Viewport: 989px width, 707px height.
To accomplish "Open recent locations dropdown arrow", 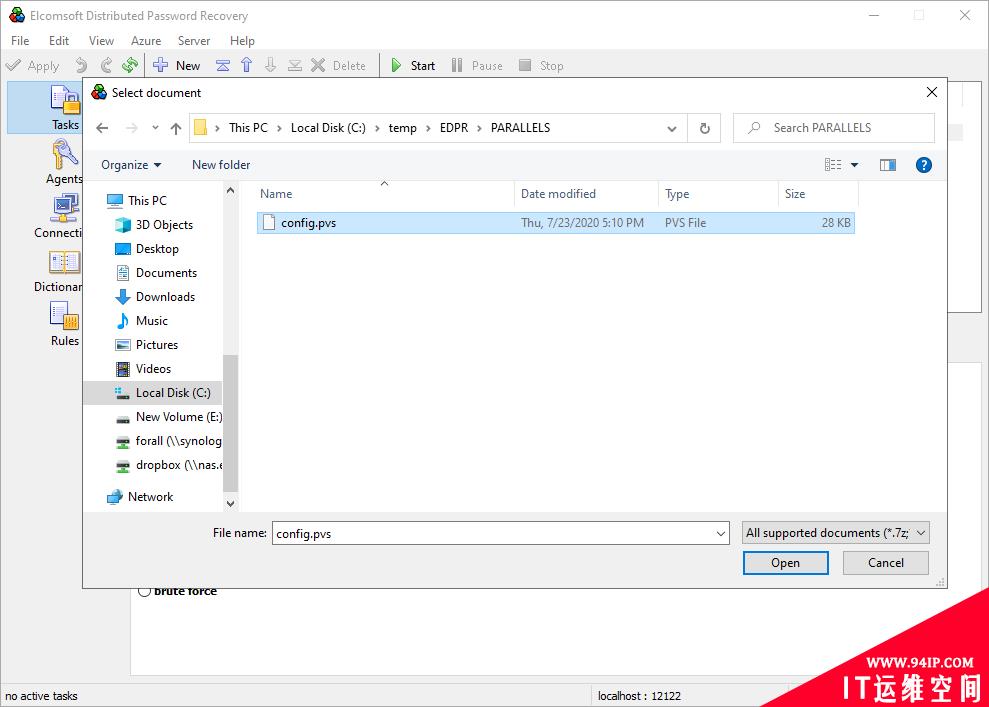I will pos(155,128).
